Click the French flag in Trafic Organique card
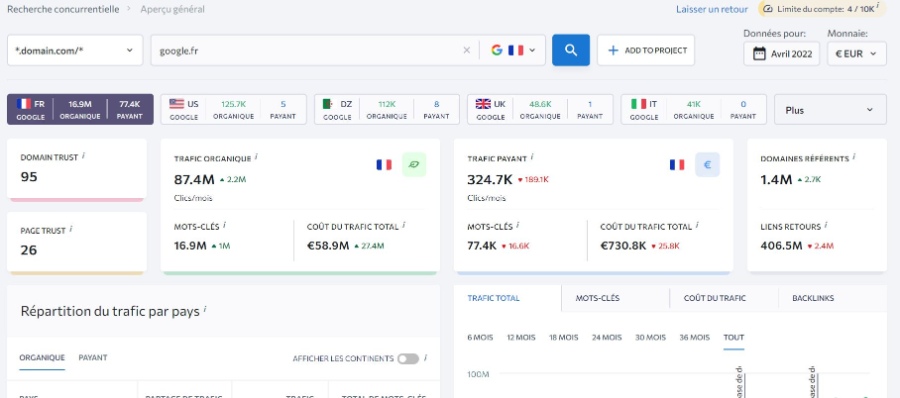The image size is (900, 398). 384,165
